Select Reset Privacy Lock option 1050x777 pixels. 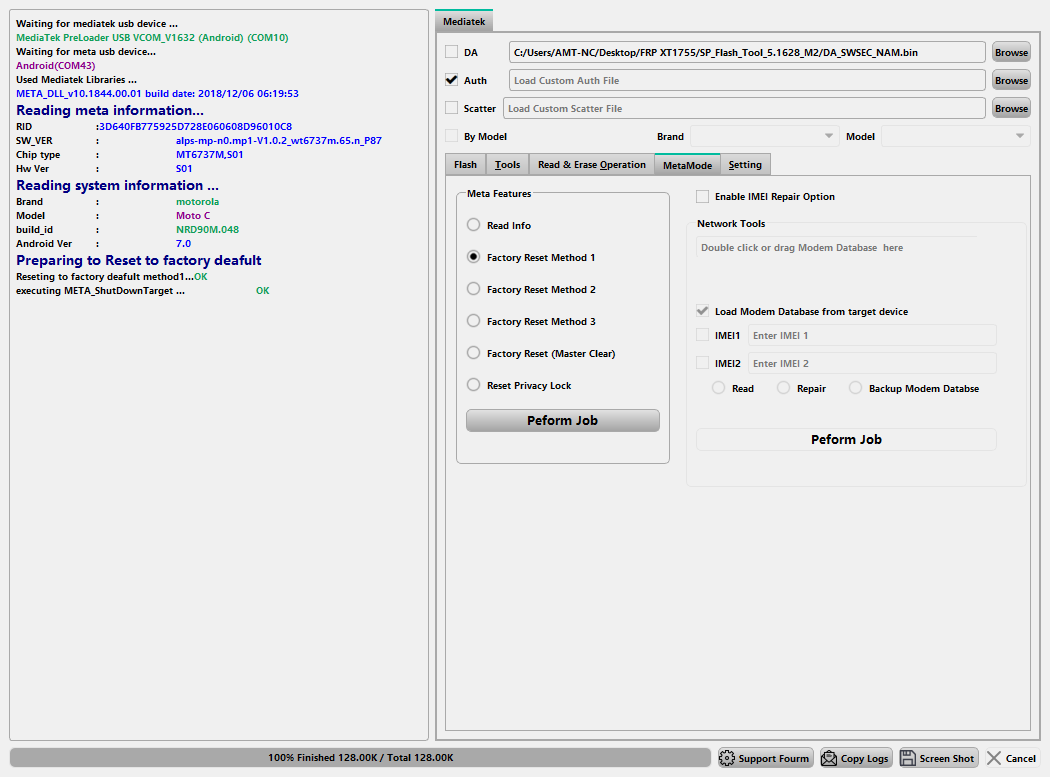coord(473,385)
